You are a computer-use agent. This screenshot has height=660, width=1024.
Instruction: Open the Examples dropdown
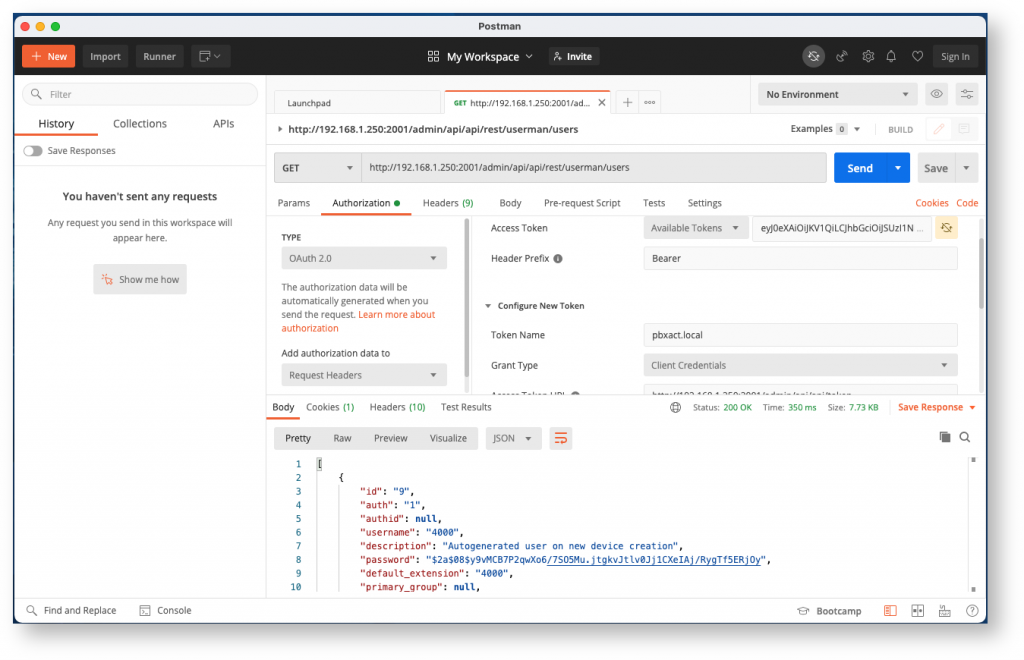(825, 129)
